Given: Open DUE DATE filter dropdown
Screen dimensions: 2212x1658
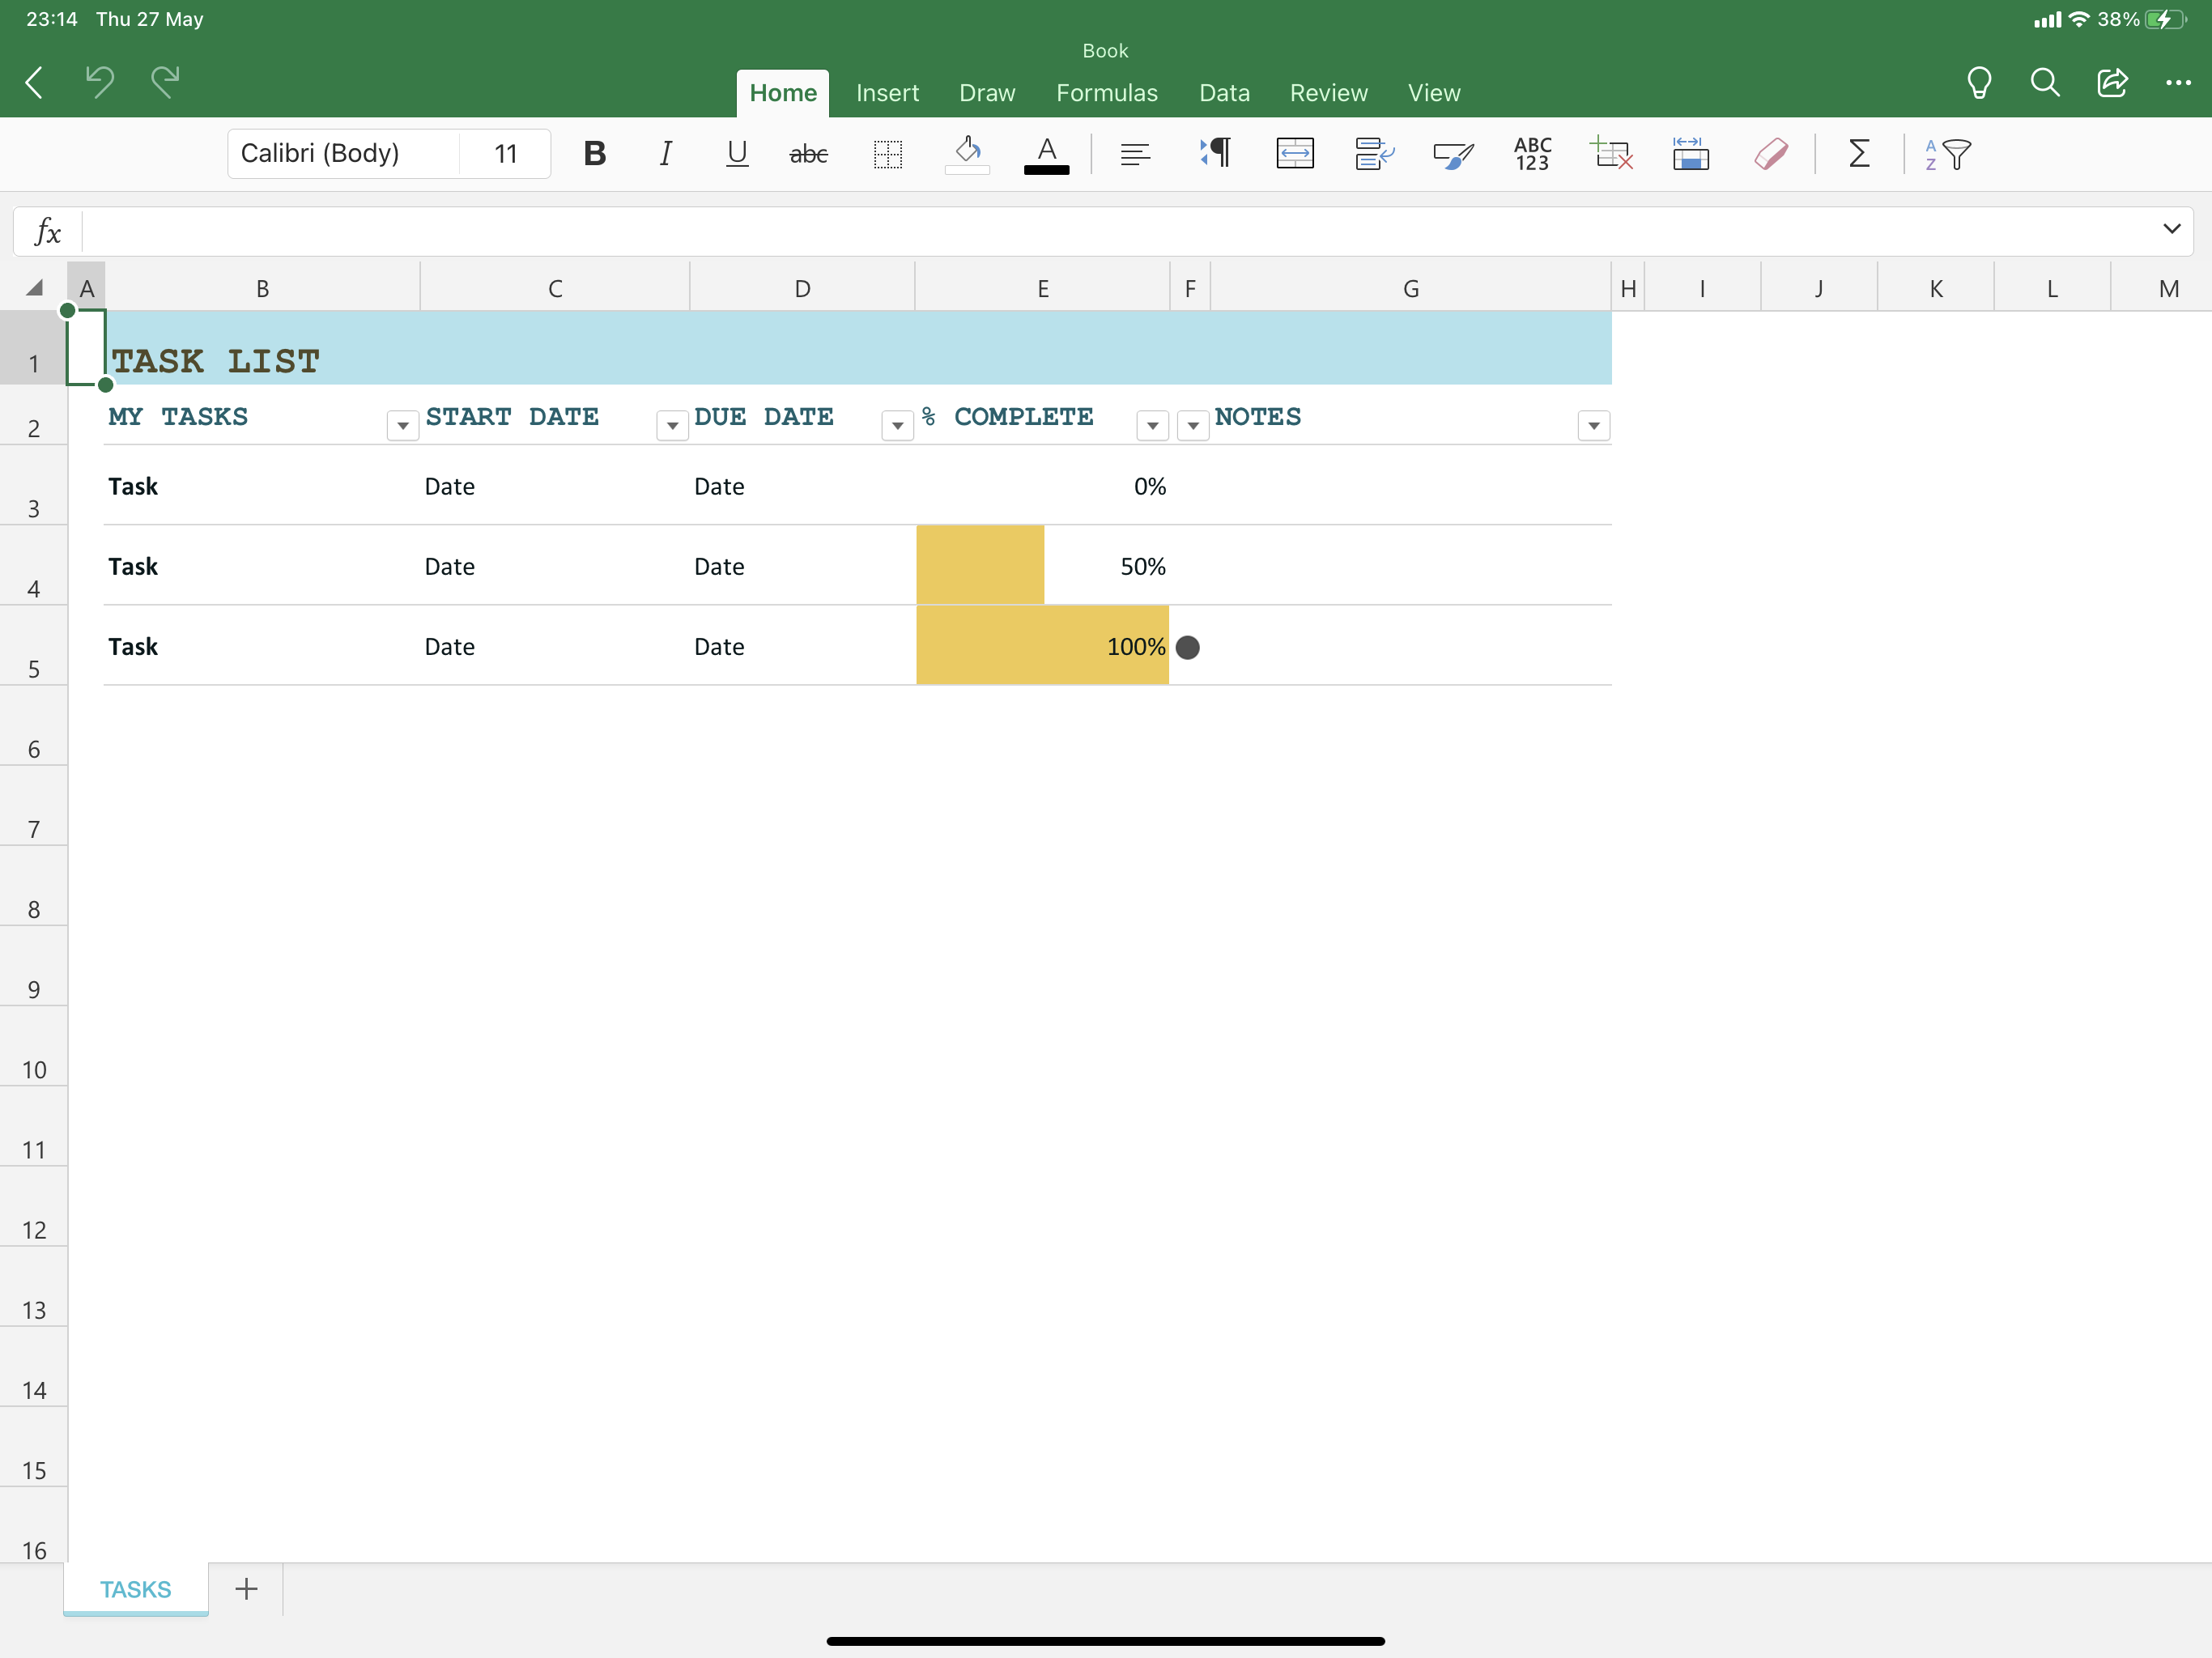Looking at the screenshot, I should (x=897, y=426).
